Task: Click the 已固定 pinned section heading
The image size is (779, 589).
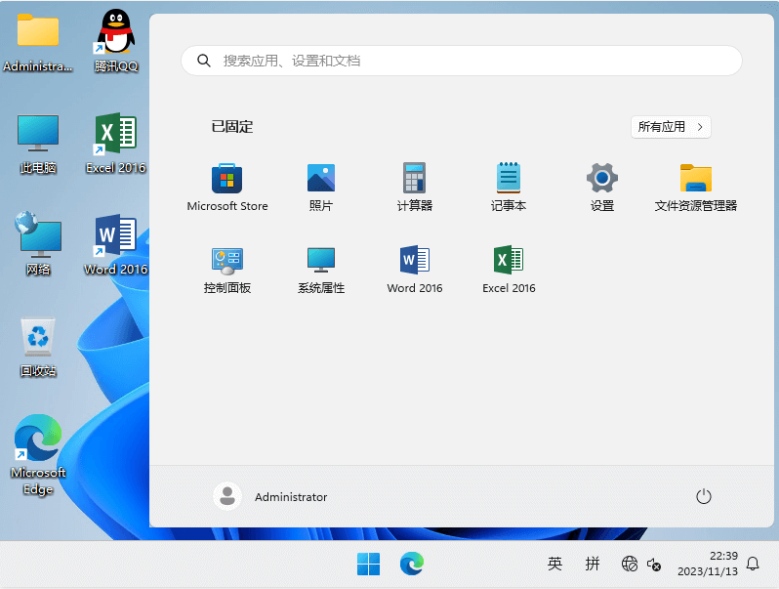Action: pyautogui.click(x=232, y=127)
